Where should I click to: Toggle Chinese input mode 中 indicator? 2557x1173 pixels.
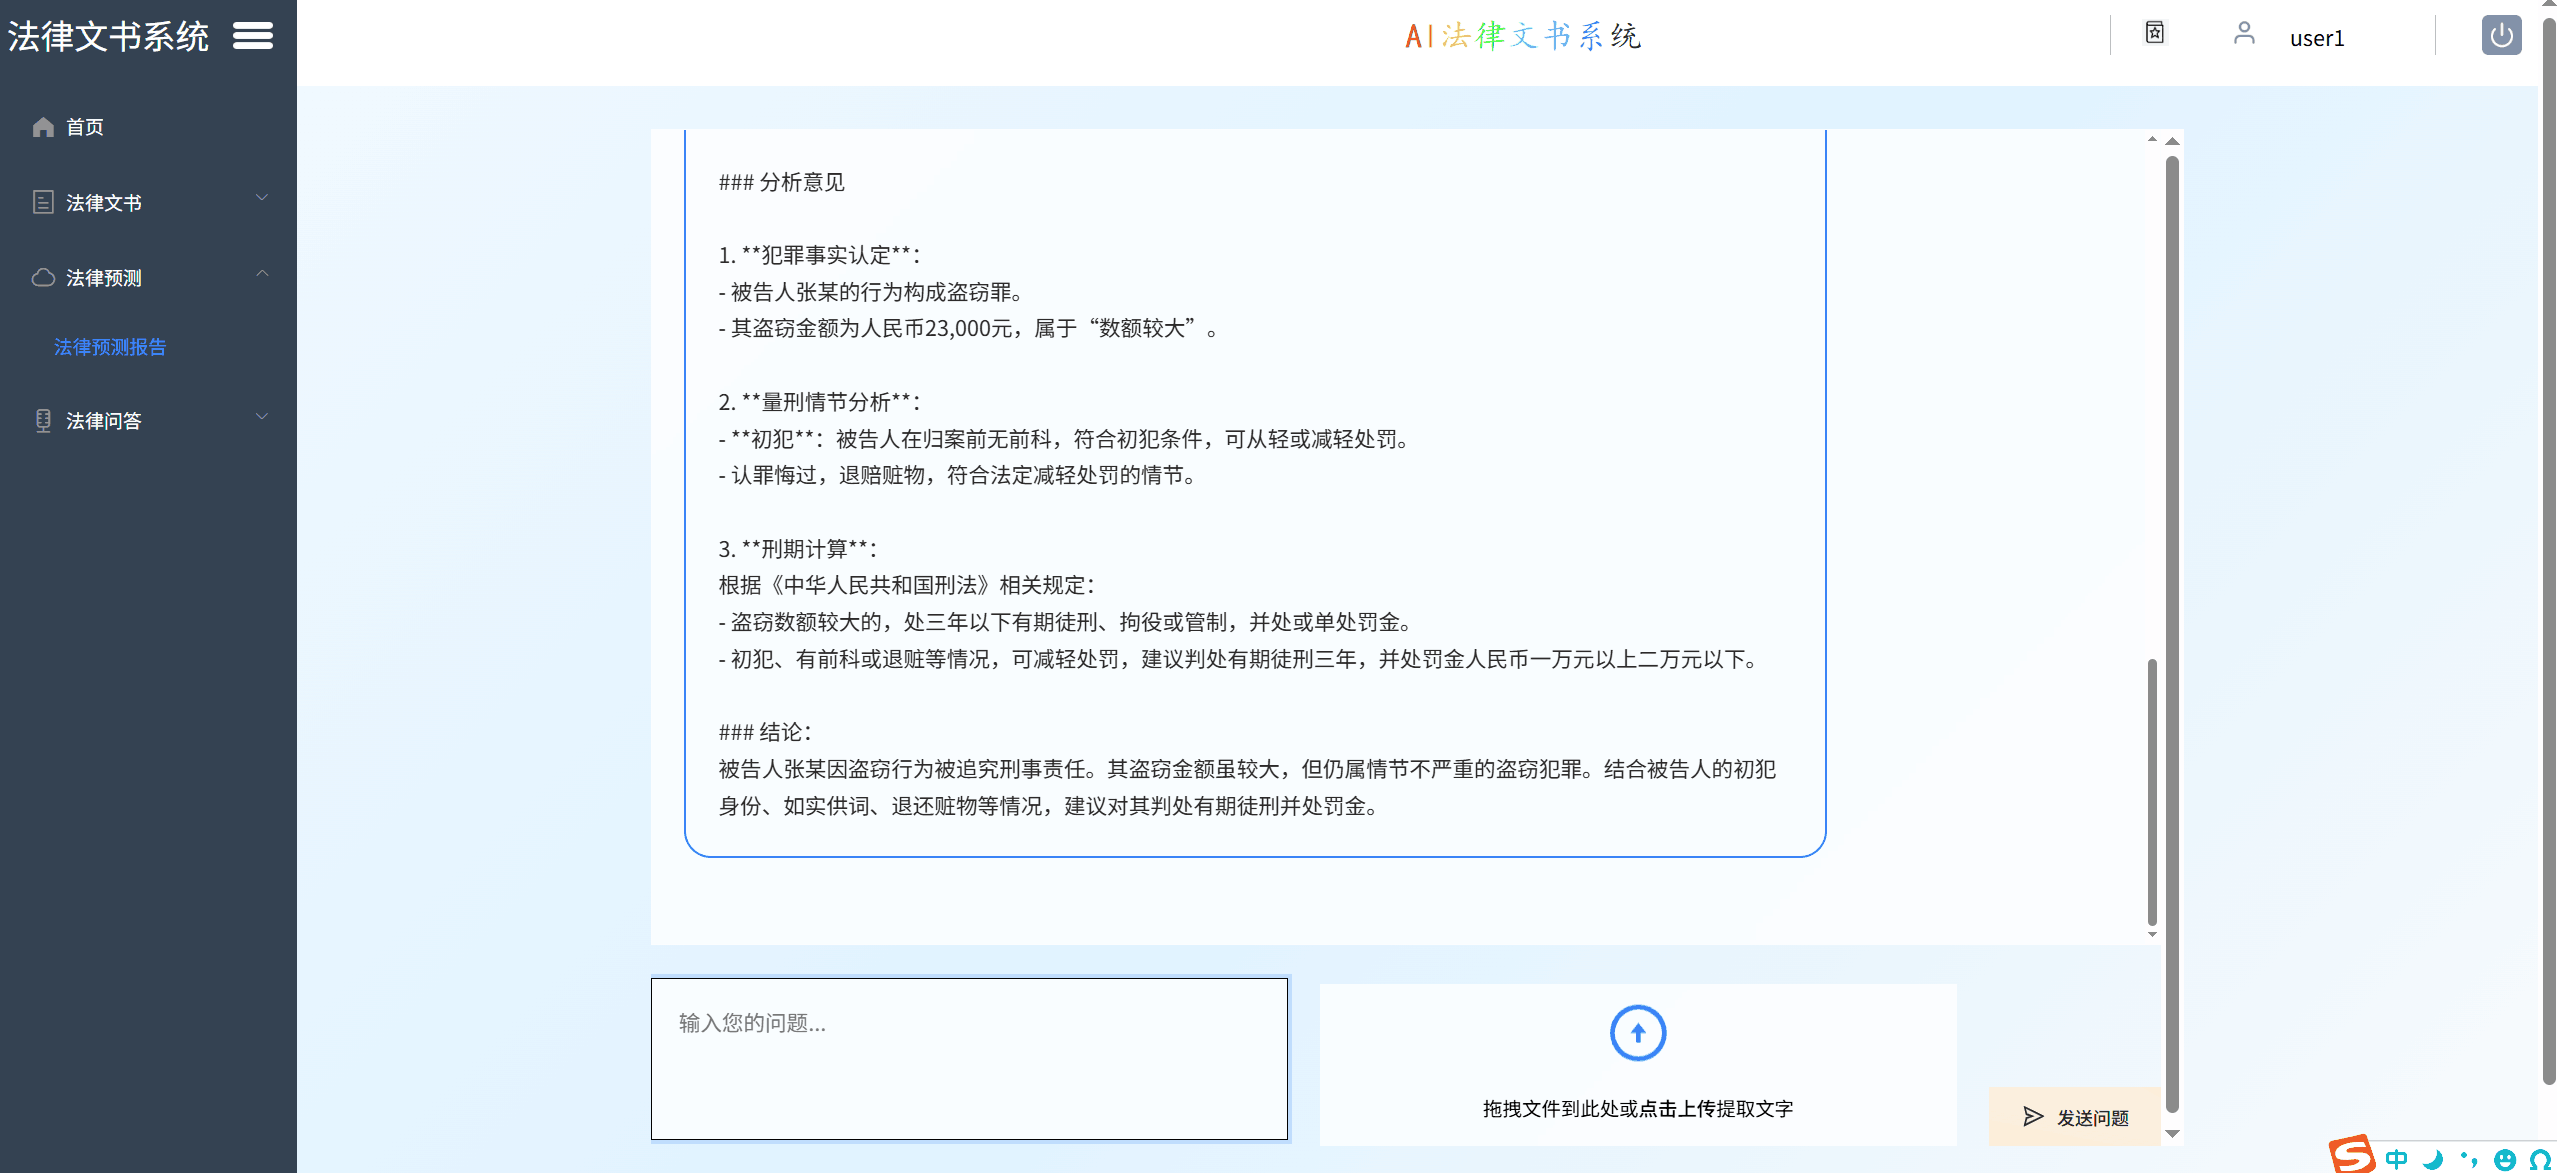click(x=2396, y=1159)
